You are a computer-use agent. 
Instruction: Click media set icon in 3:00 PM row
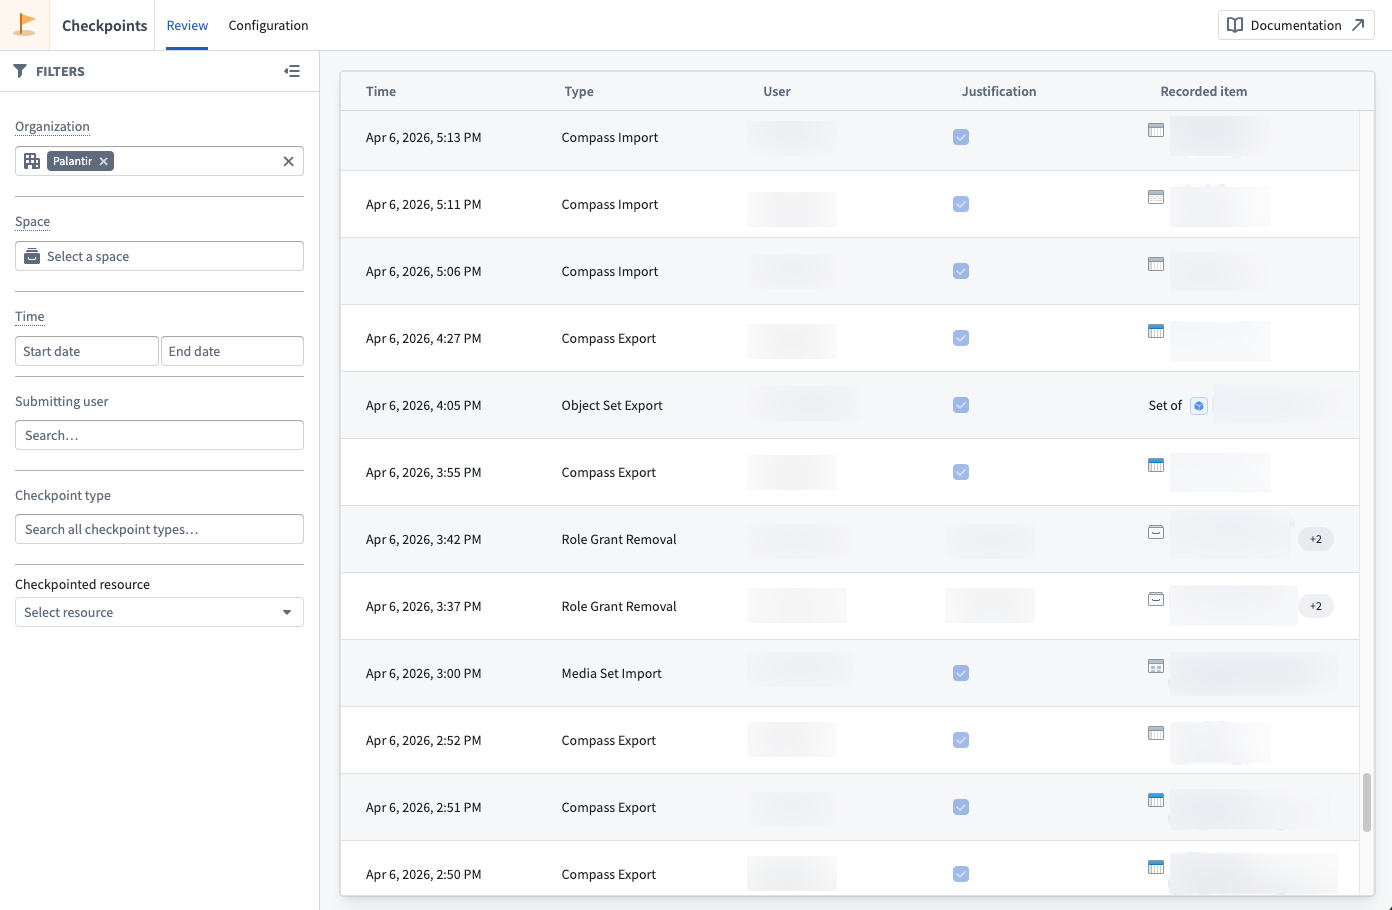click(1156, 666)
